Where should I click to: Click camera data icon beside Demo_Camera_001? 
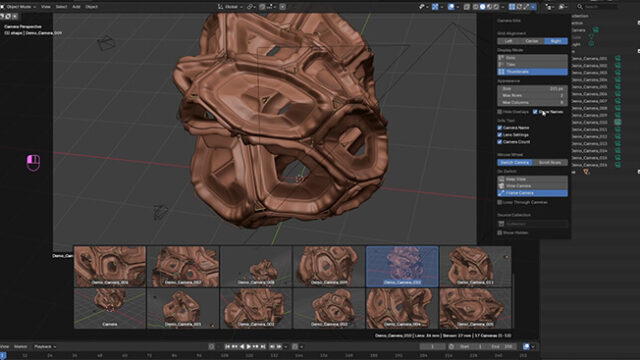click(x=618, y=58)
